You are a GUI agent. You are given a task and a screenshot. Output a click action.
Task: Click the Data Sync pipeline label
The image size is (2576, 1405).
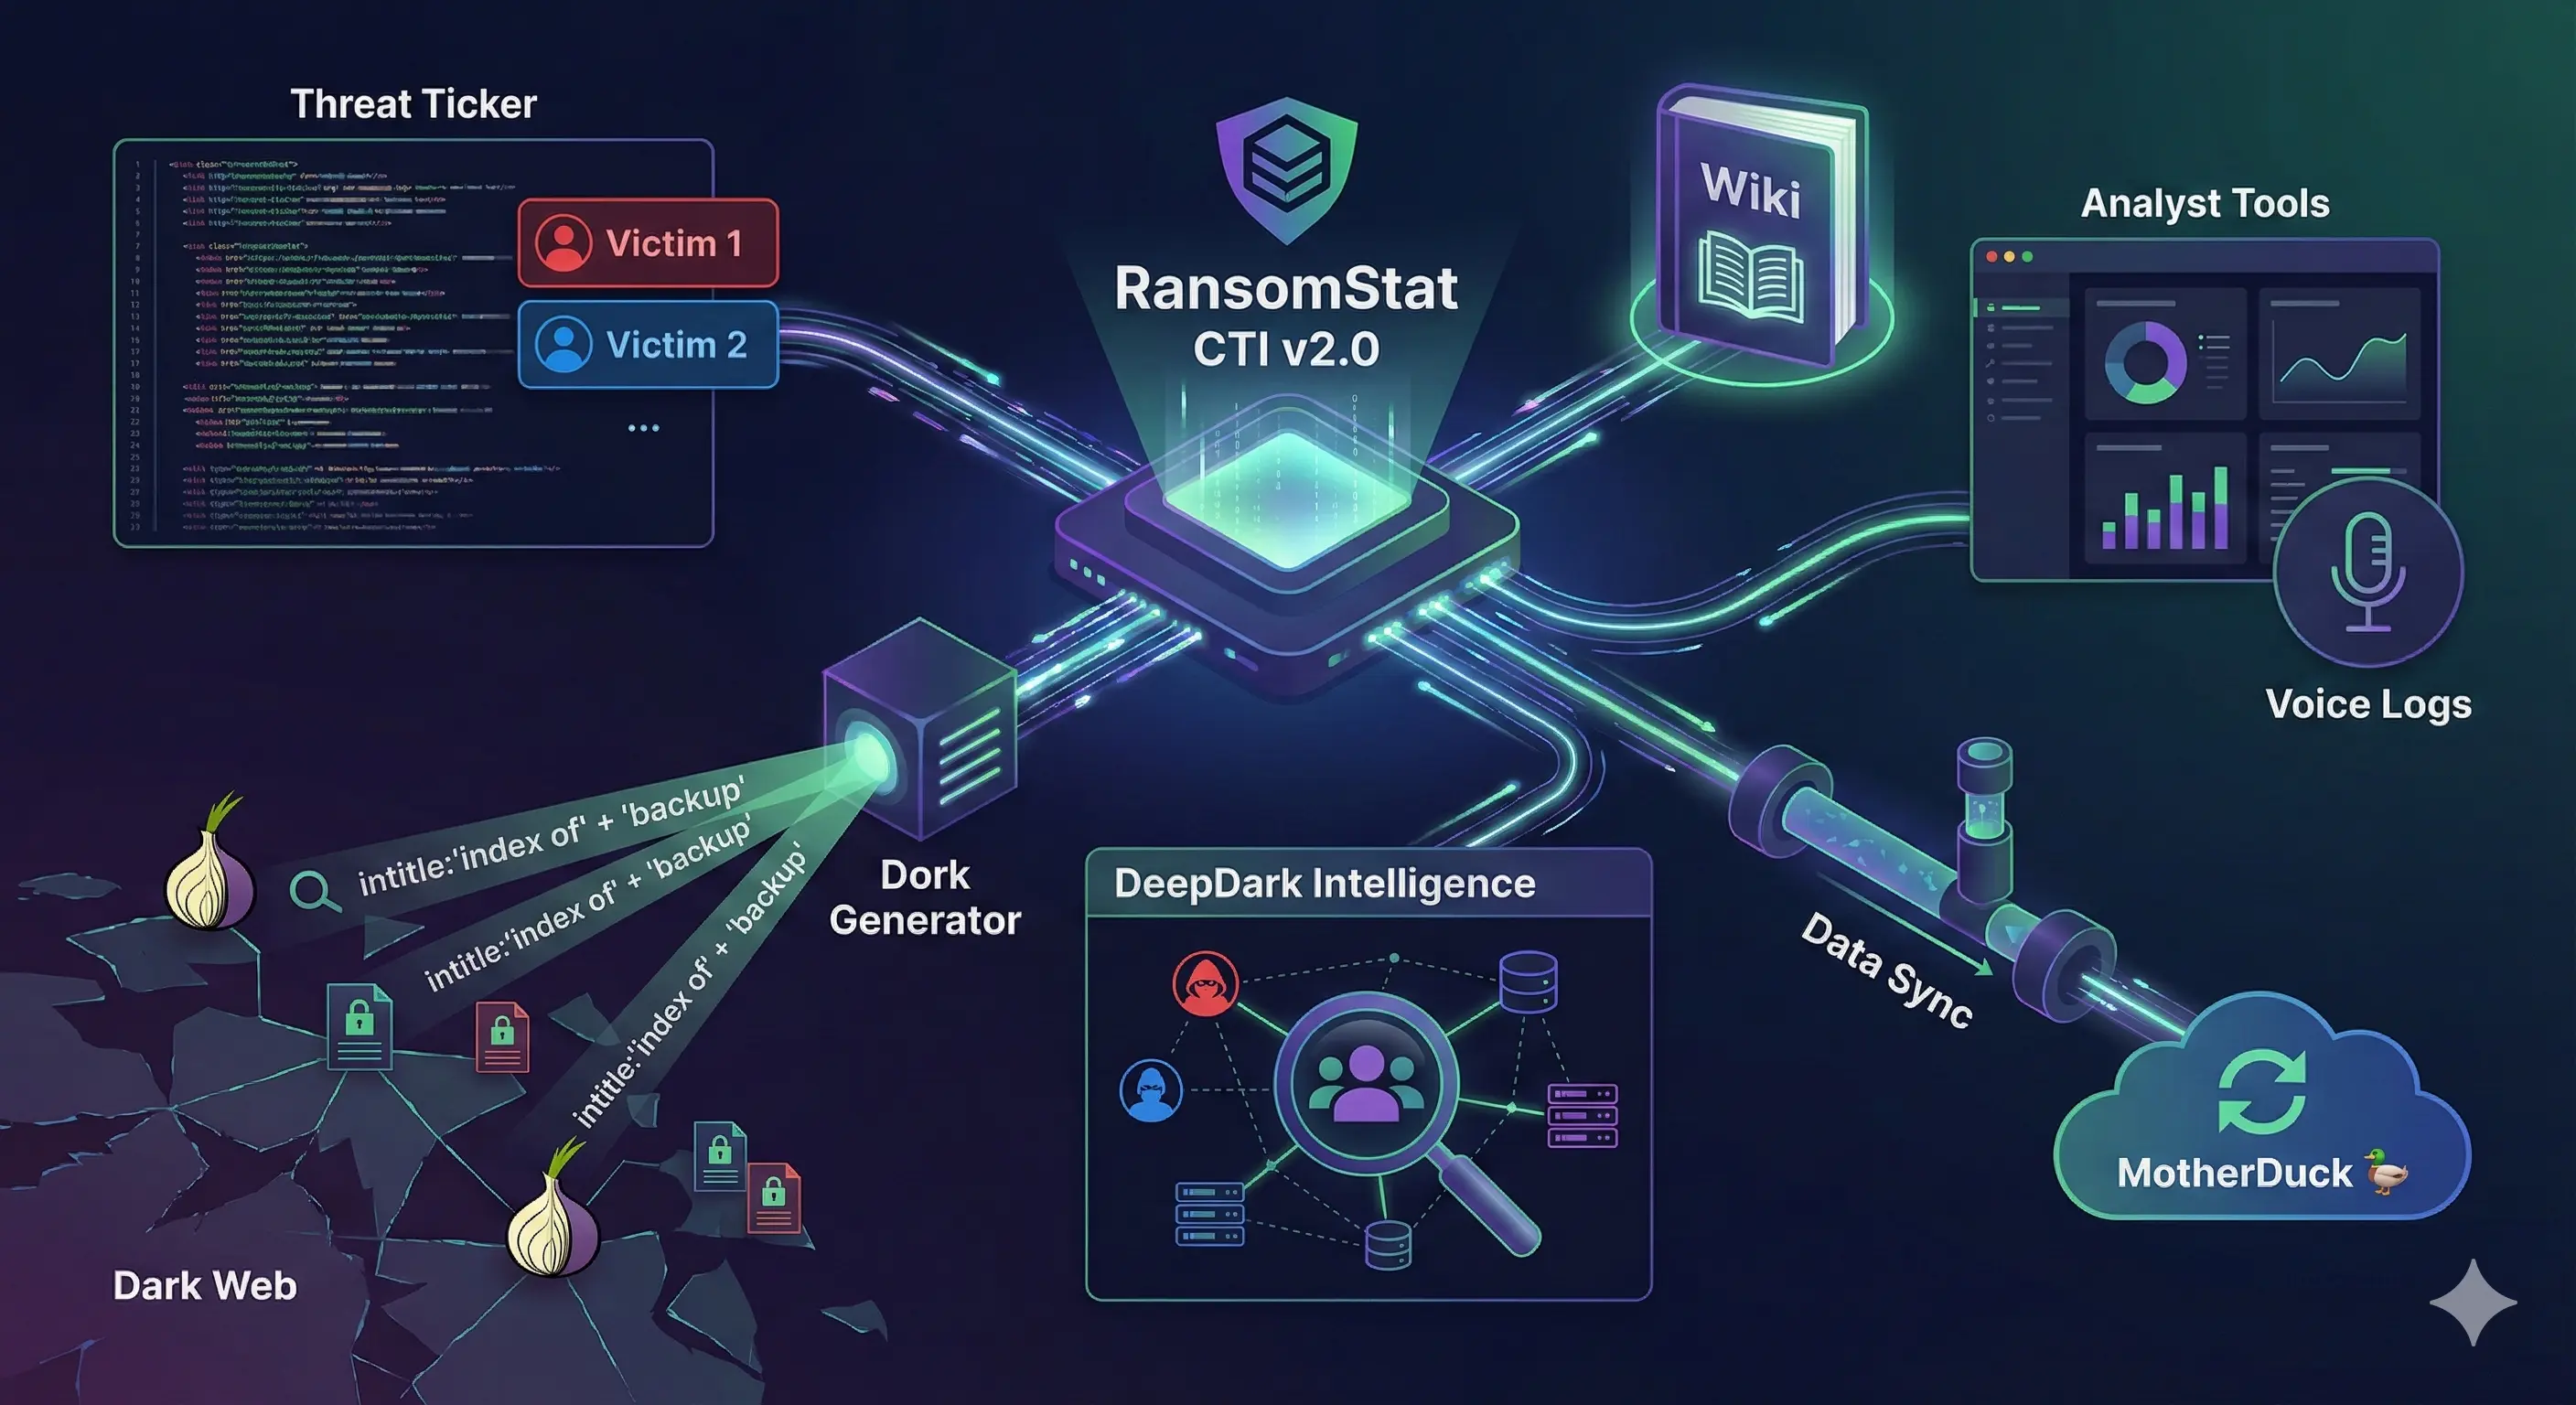click(1886, 965)
